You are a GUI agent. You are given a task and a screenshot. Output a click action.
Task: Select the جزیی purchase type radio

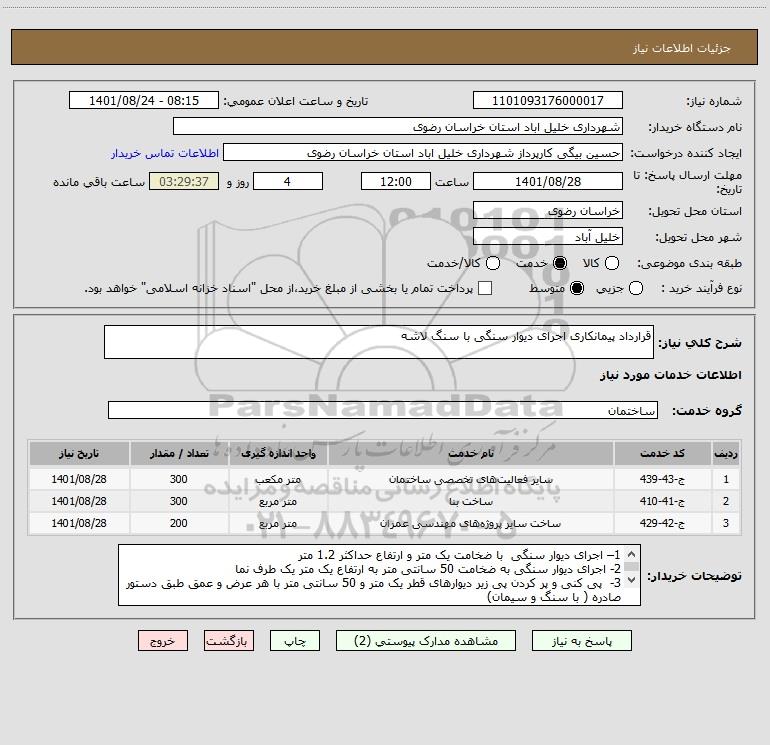(635, 288)
